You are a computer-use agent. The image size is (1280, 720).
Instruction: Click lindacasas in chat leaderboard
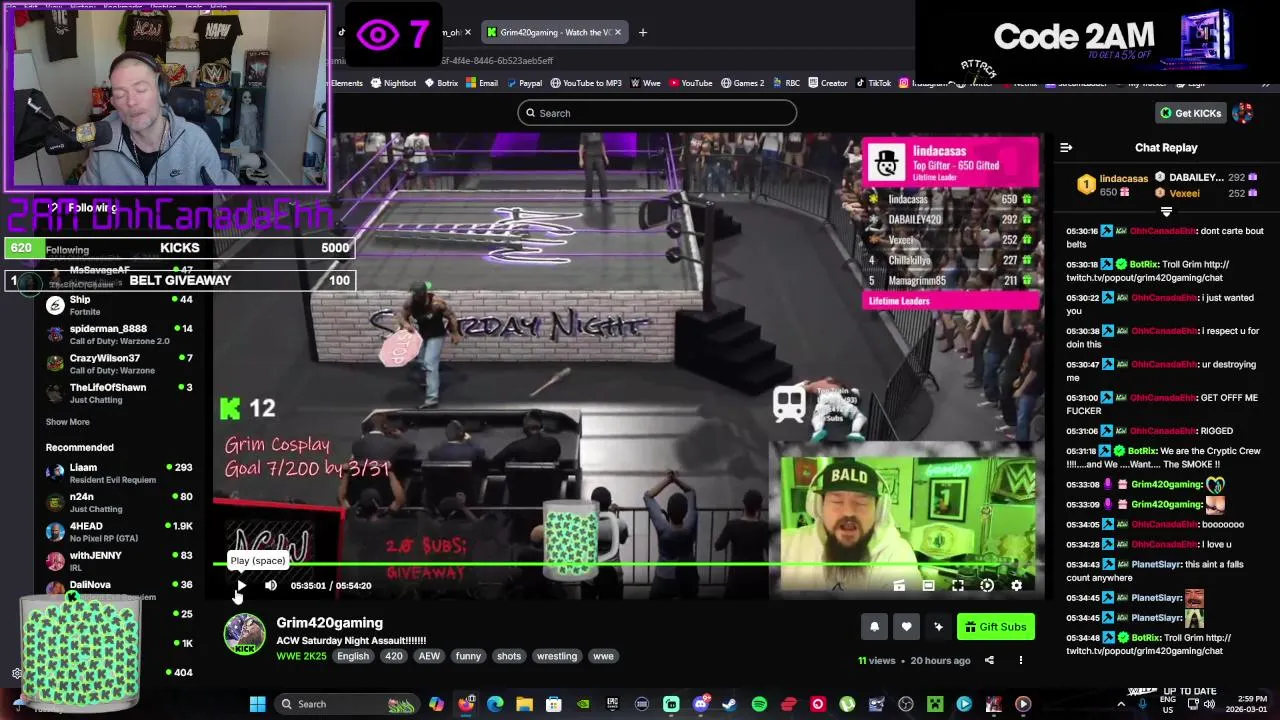tap(1123, 179)
